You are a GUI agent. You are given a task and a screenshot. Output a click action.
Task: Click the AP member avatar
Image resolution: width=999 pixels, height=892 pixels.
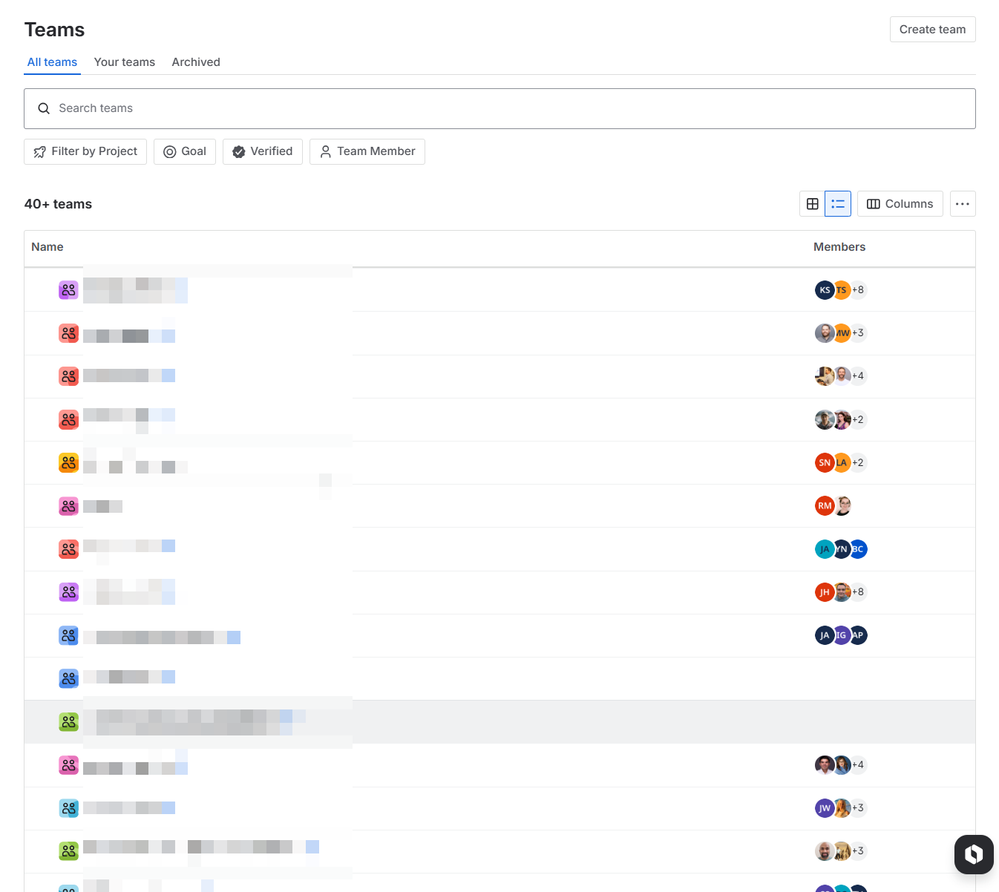[859, 635]
